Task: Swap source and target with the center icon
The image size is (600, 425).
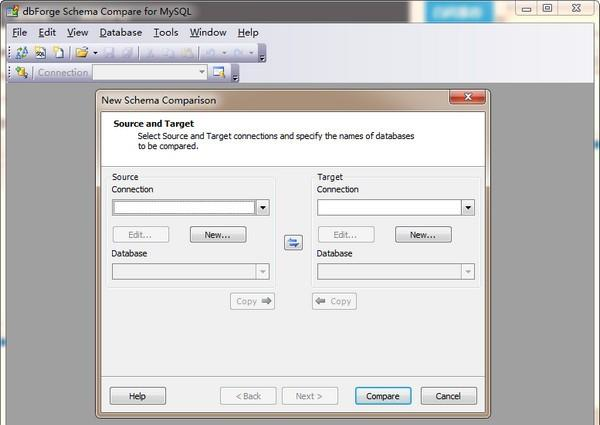Action: tap(293, 243)
